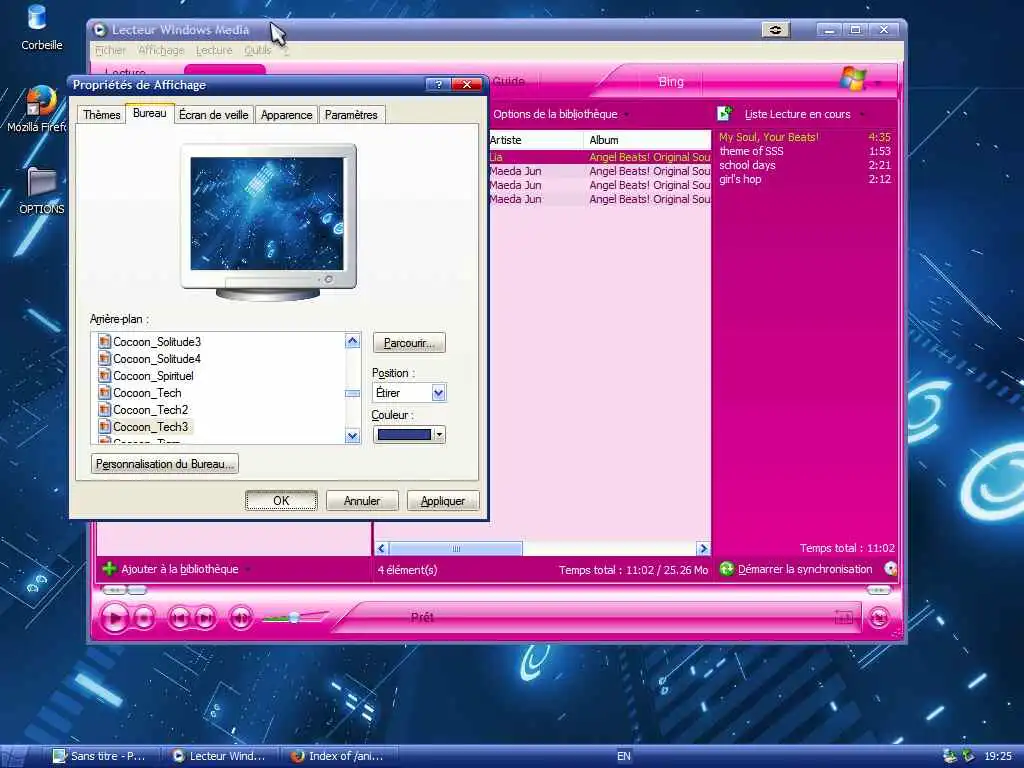Viewport: 1024px width, 768px height.
Task: Click the Artiste column header
Action: [x=536, y=140]
